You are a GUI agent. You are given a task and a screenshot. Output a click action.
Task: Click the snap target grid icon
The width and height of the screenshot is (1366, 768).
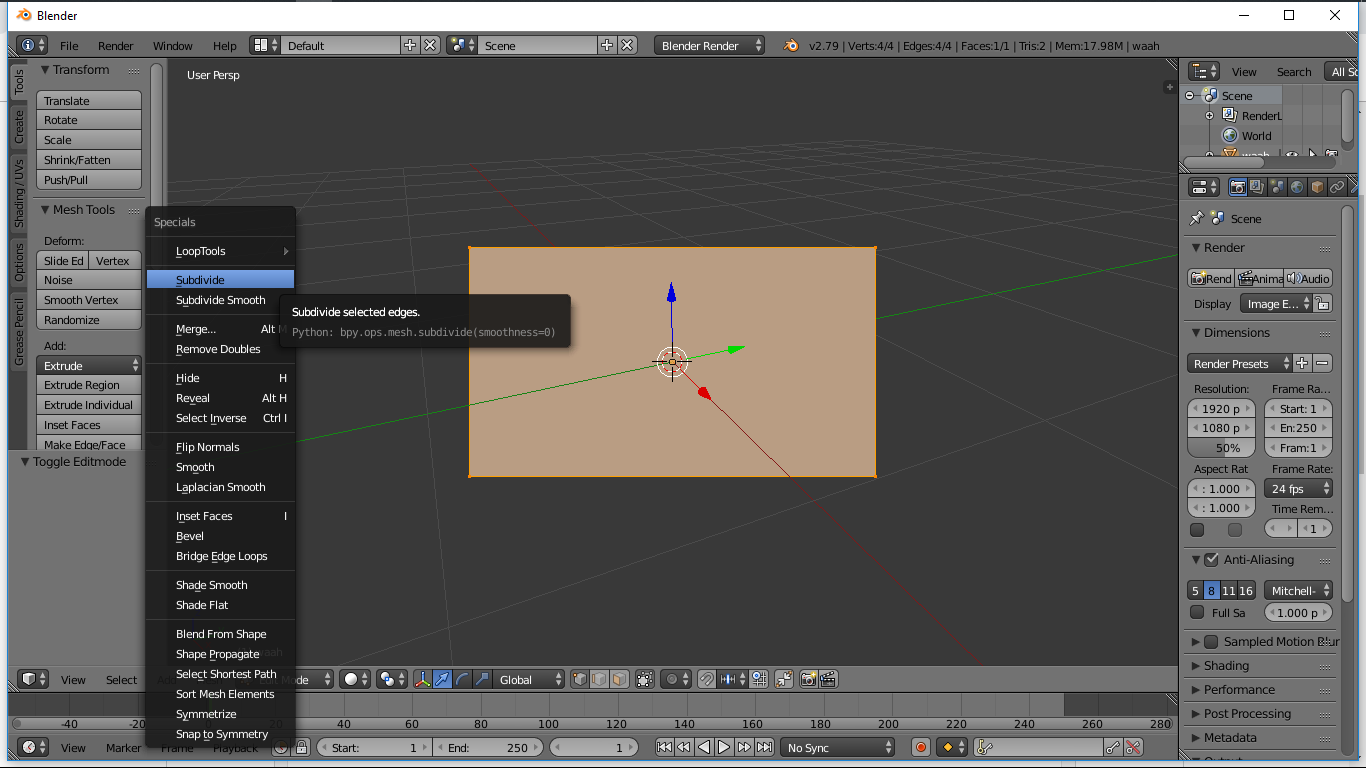758,679
